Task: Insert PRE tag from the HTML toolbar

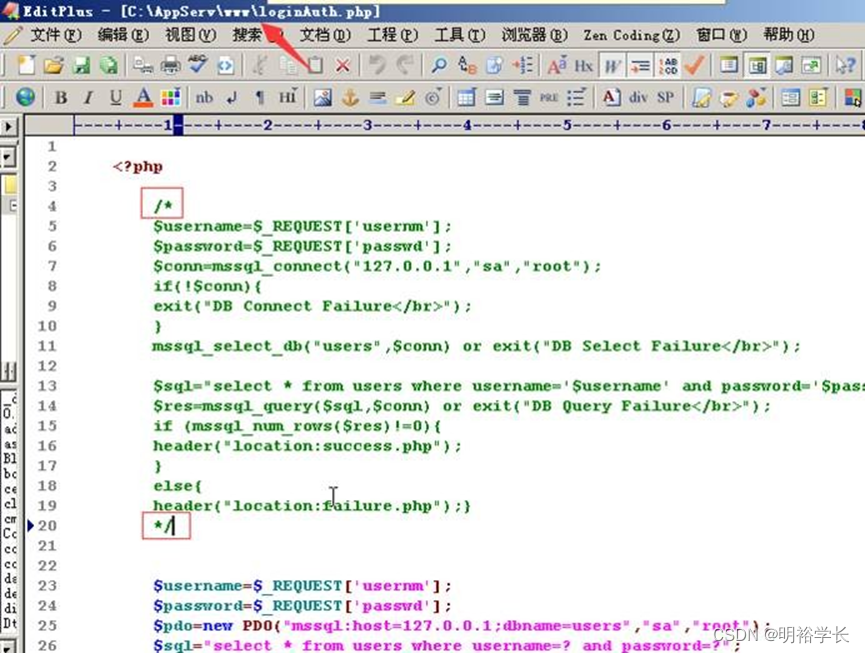Action: point(549,98)
